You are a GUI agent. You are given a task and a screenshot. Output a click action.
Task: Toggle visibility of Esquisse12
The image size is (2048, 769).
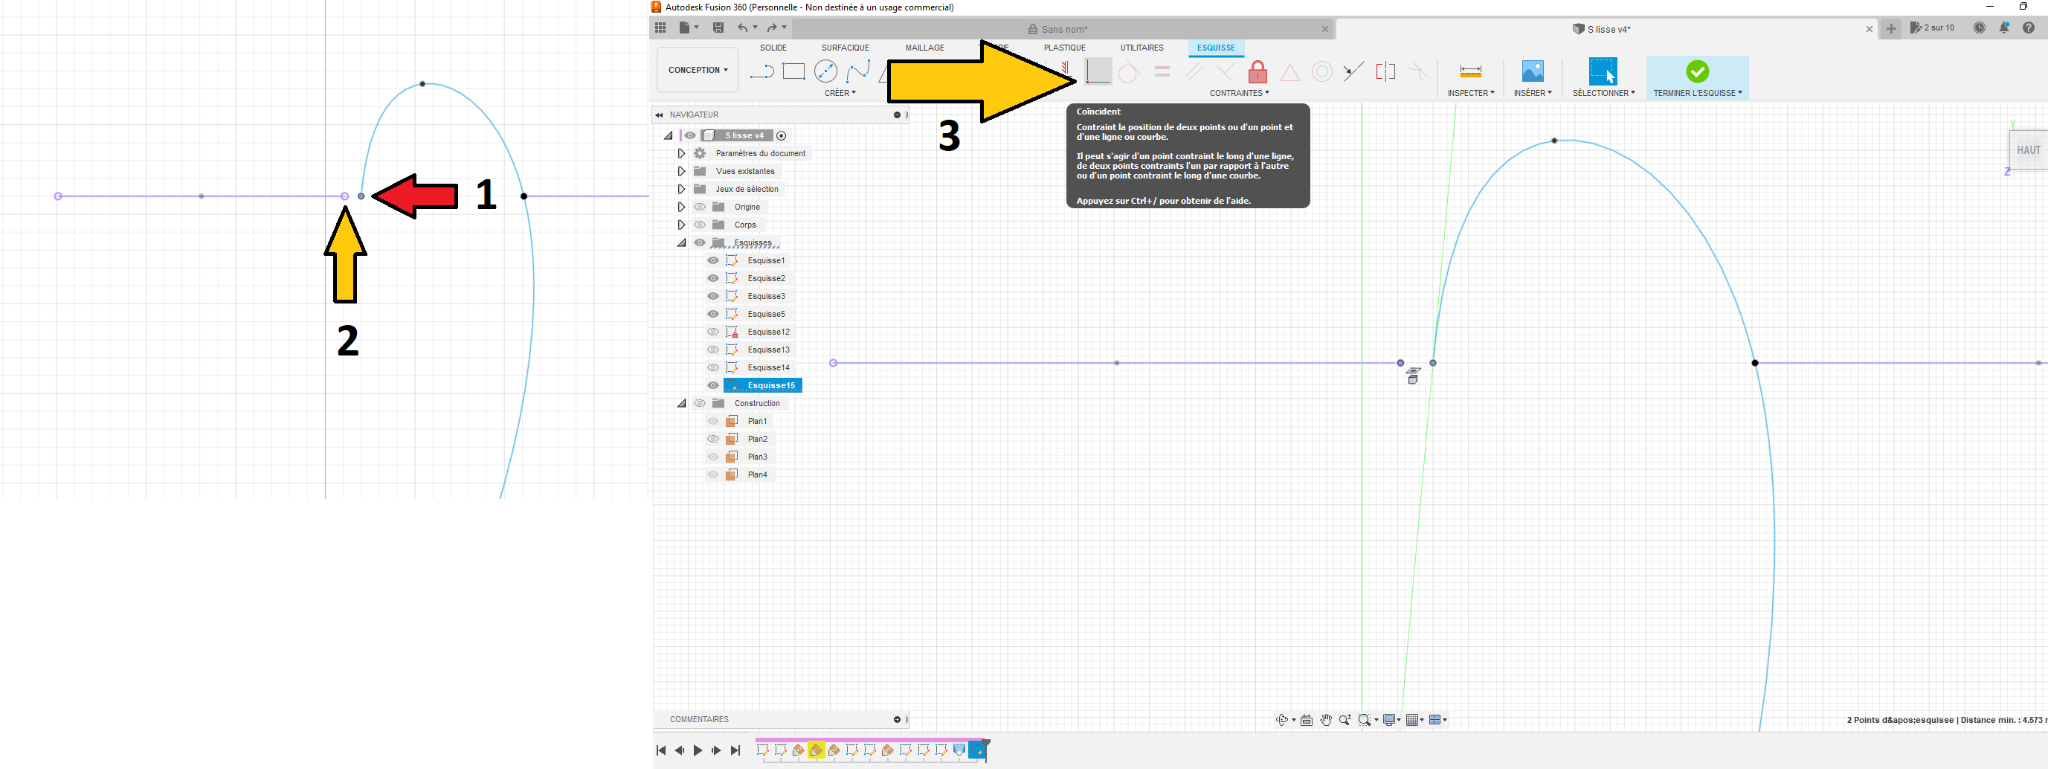coord(713,332)
